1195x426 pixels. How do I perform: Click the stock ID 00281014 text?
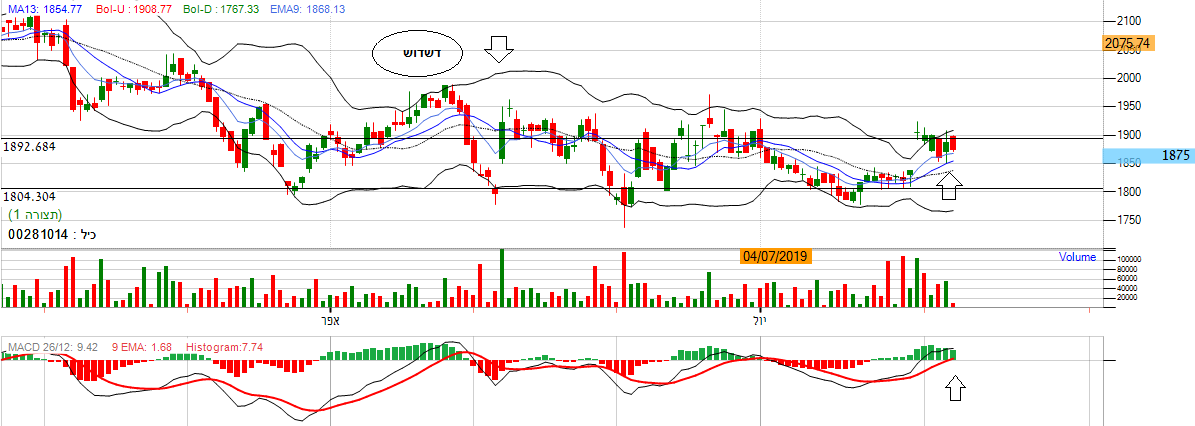(38, 233)
